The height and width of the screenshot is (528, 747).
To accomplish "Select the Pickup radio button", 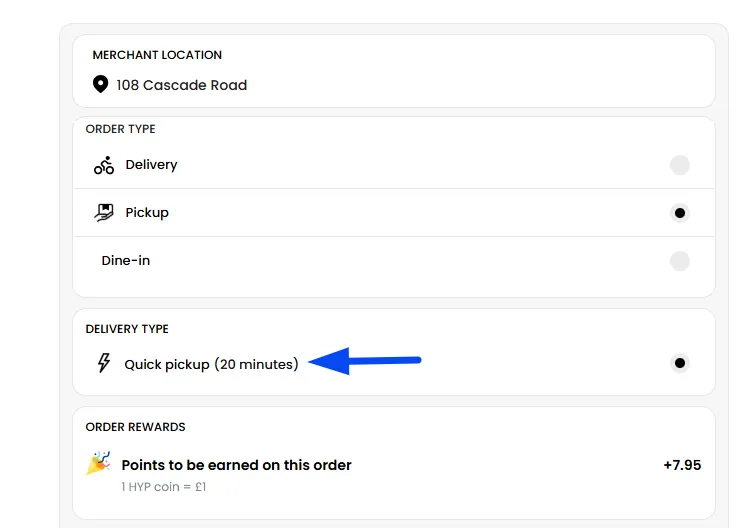I will (680, 213).
